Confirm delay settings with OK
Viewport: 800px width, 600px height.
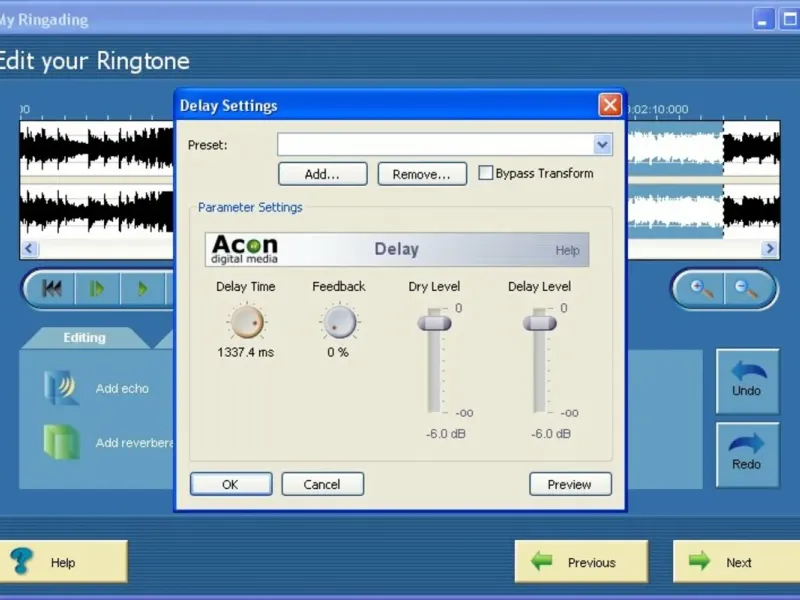pos(231,484)
